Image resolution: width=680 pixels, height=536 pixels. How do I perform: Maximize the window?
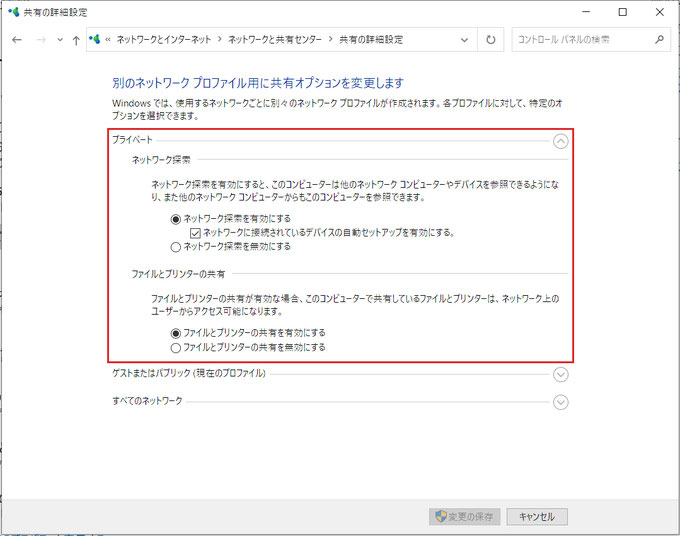click(x=622, y=12)
